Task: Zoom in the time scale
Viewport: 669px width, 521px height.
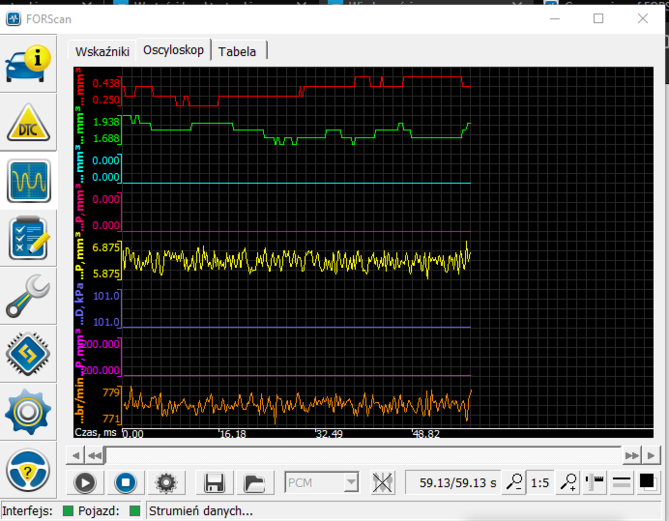Action: (x=568, y=483)
